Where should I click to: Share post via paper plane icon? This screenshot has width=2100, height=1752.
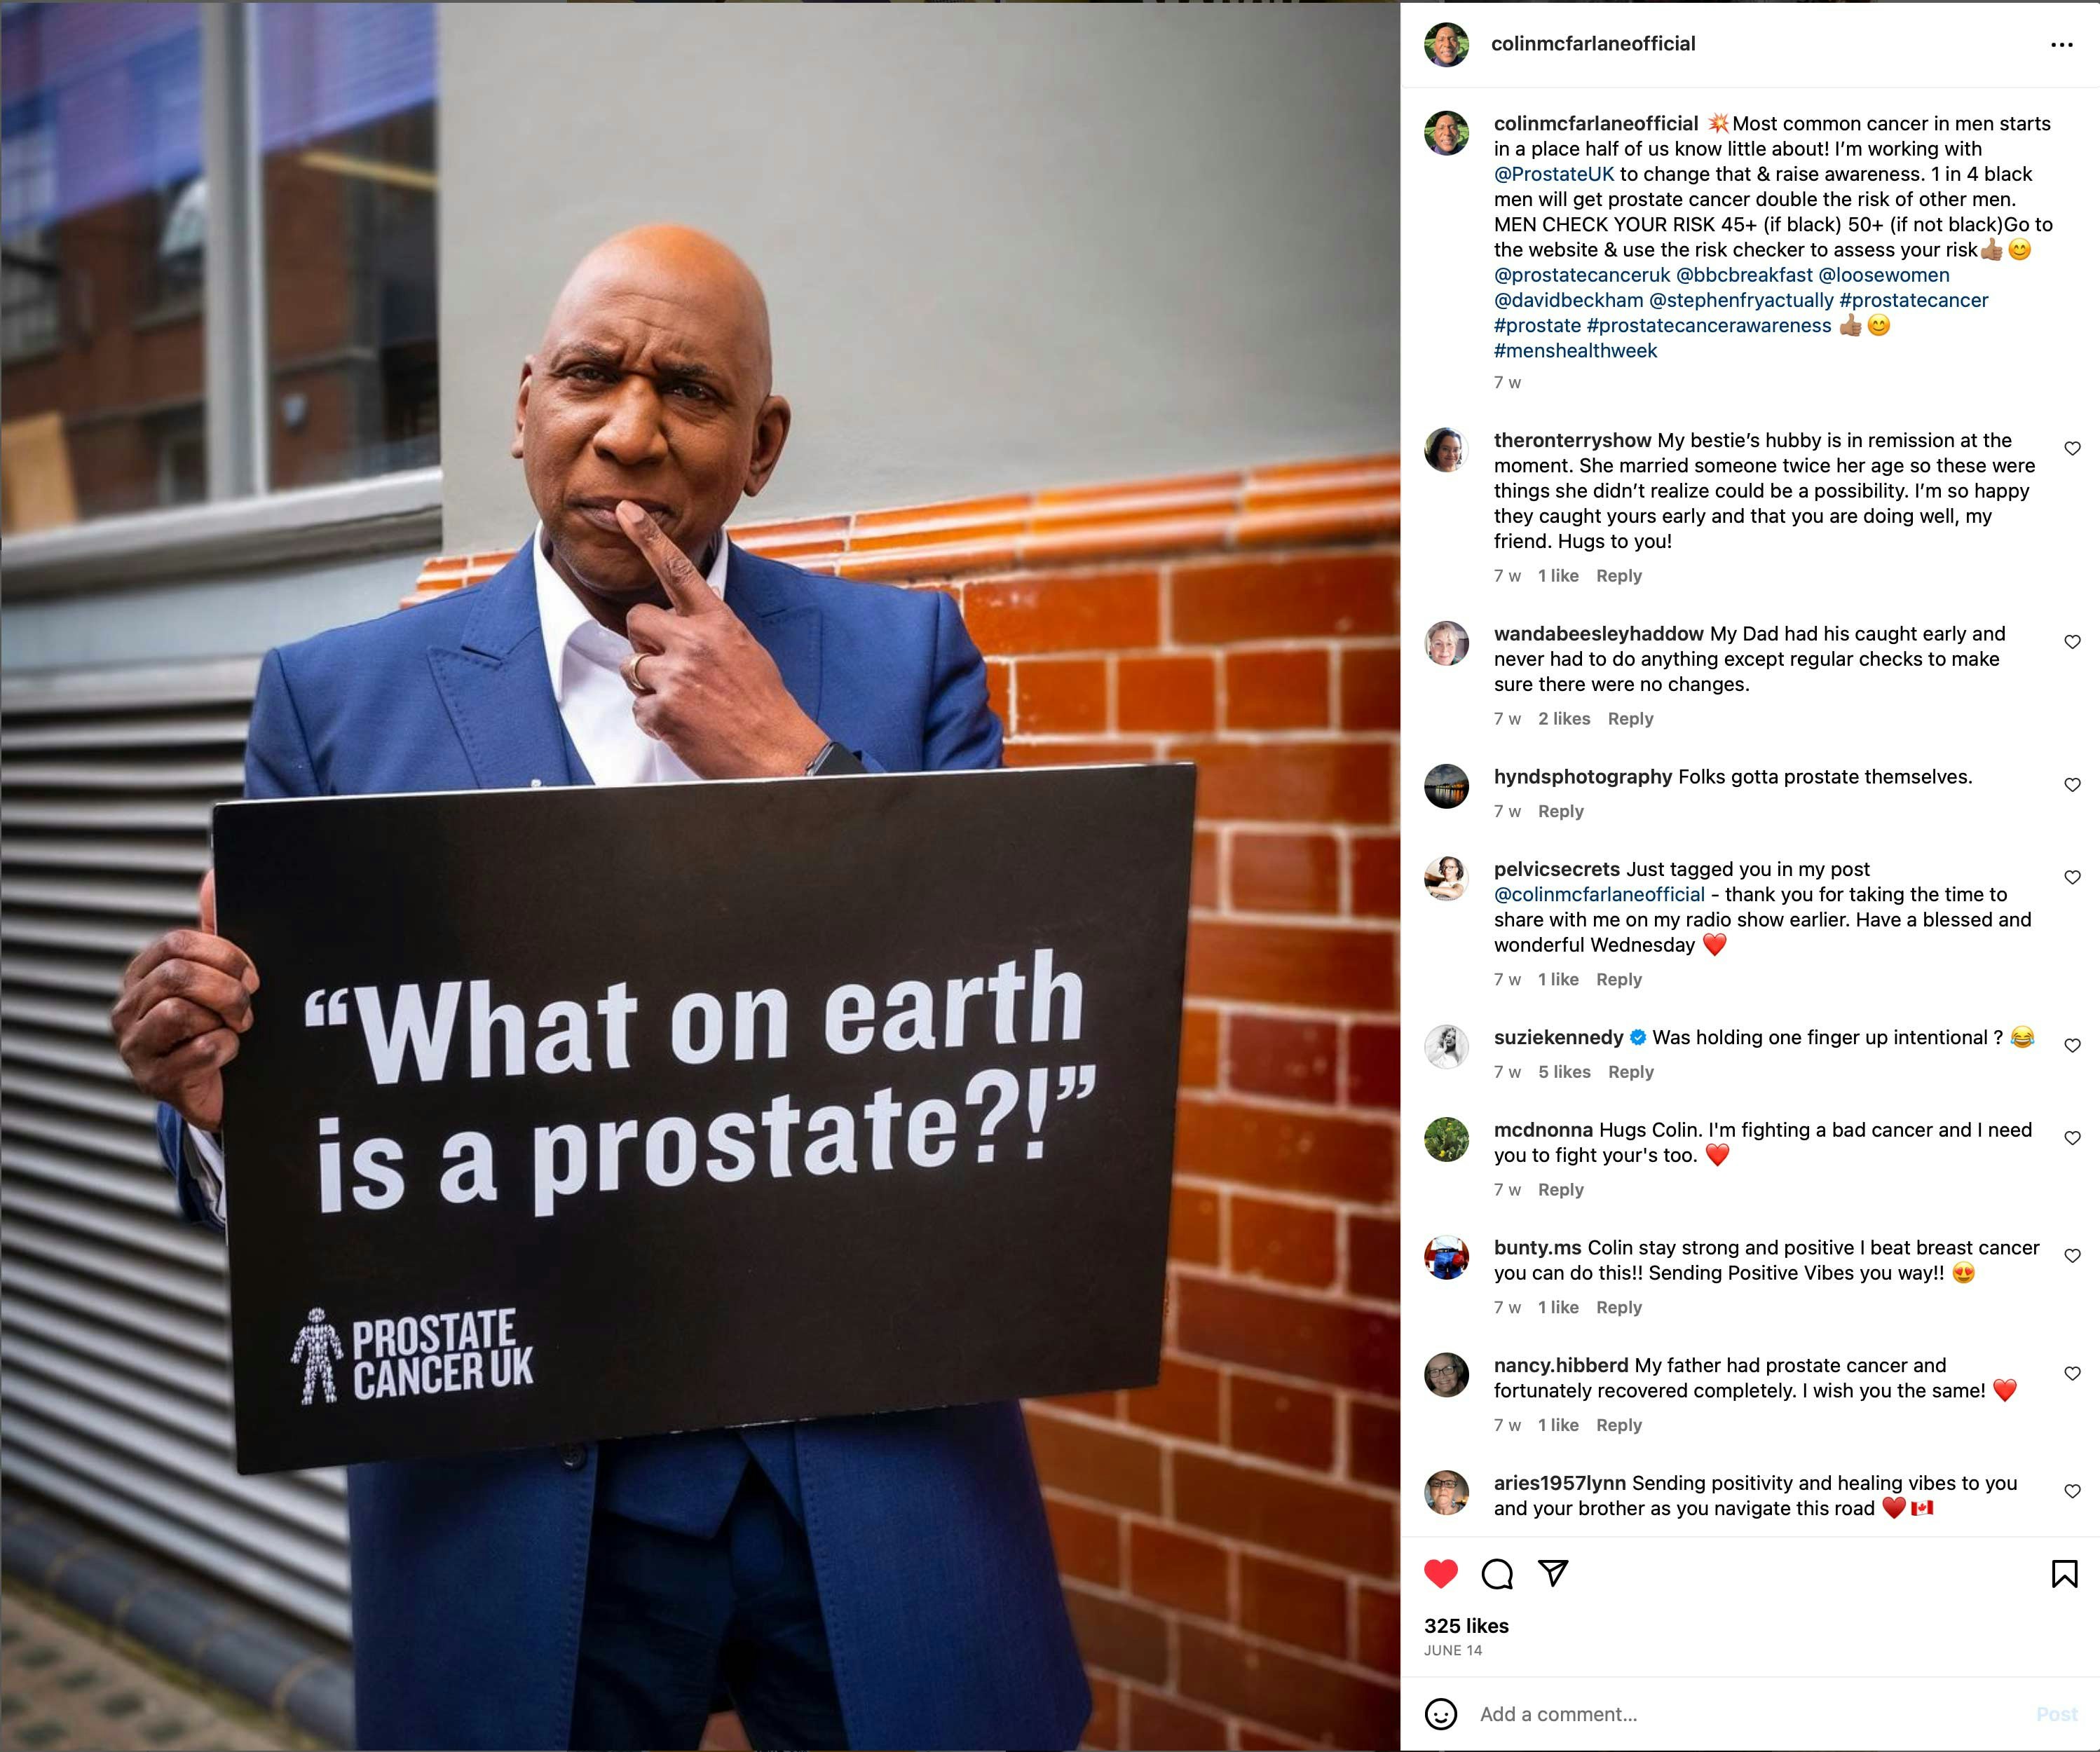pyautogui.click(x=1552, y=1573)
